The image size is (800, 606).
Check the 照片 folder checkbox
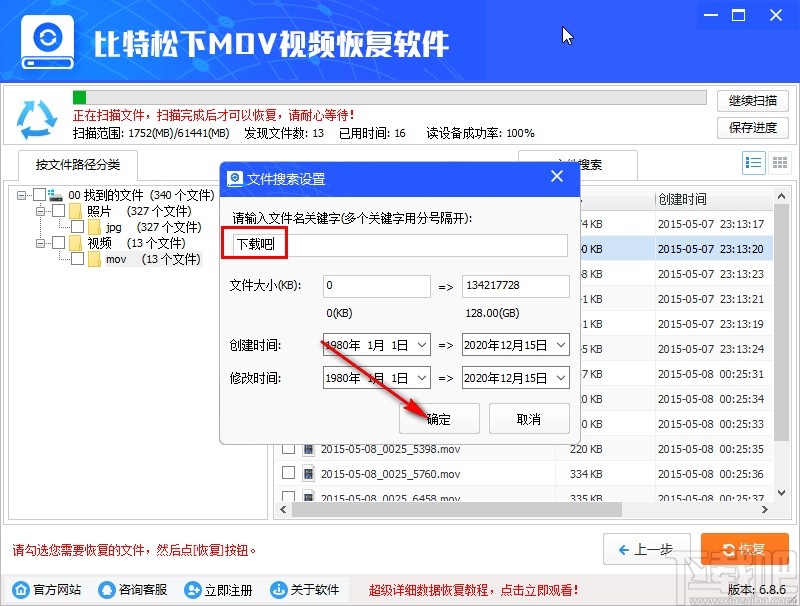coord(59,210)
